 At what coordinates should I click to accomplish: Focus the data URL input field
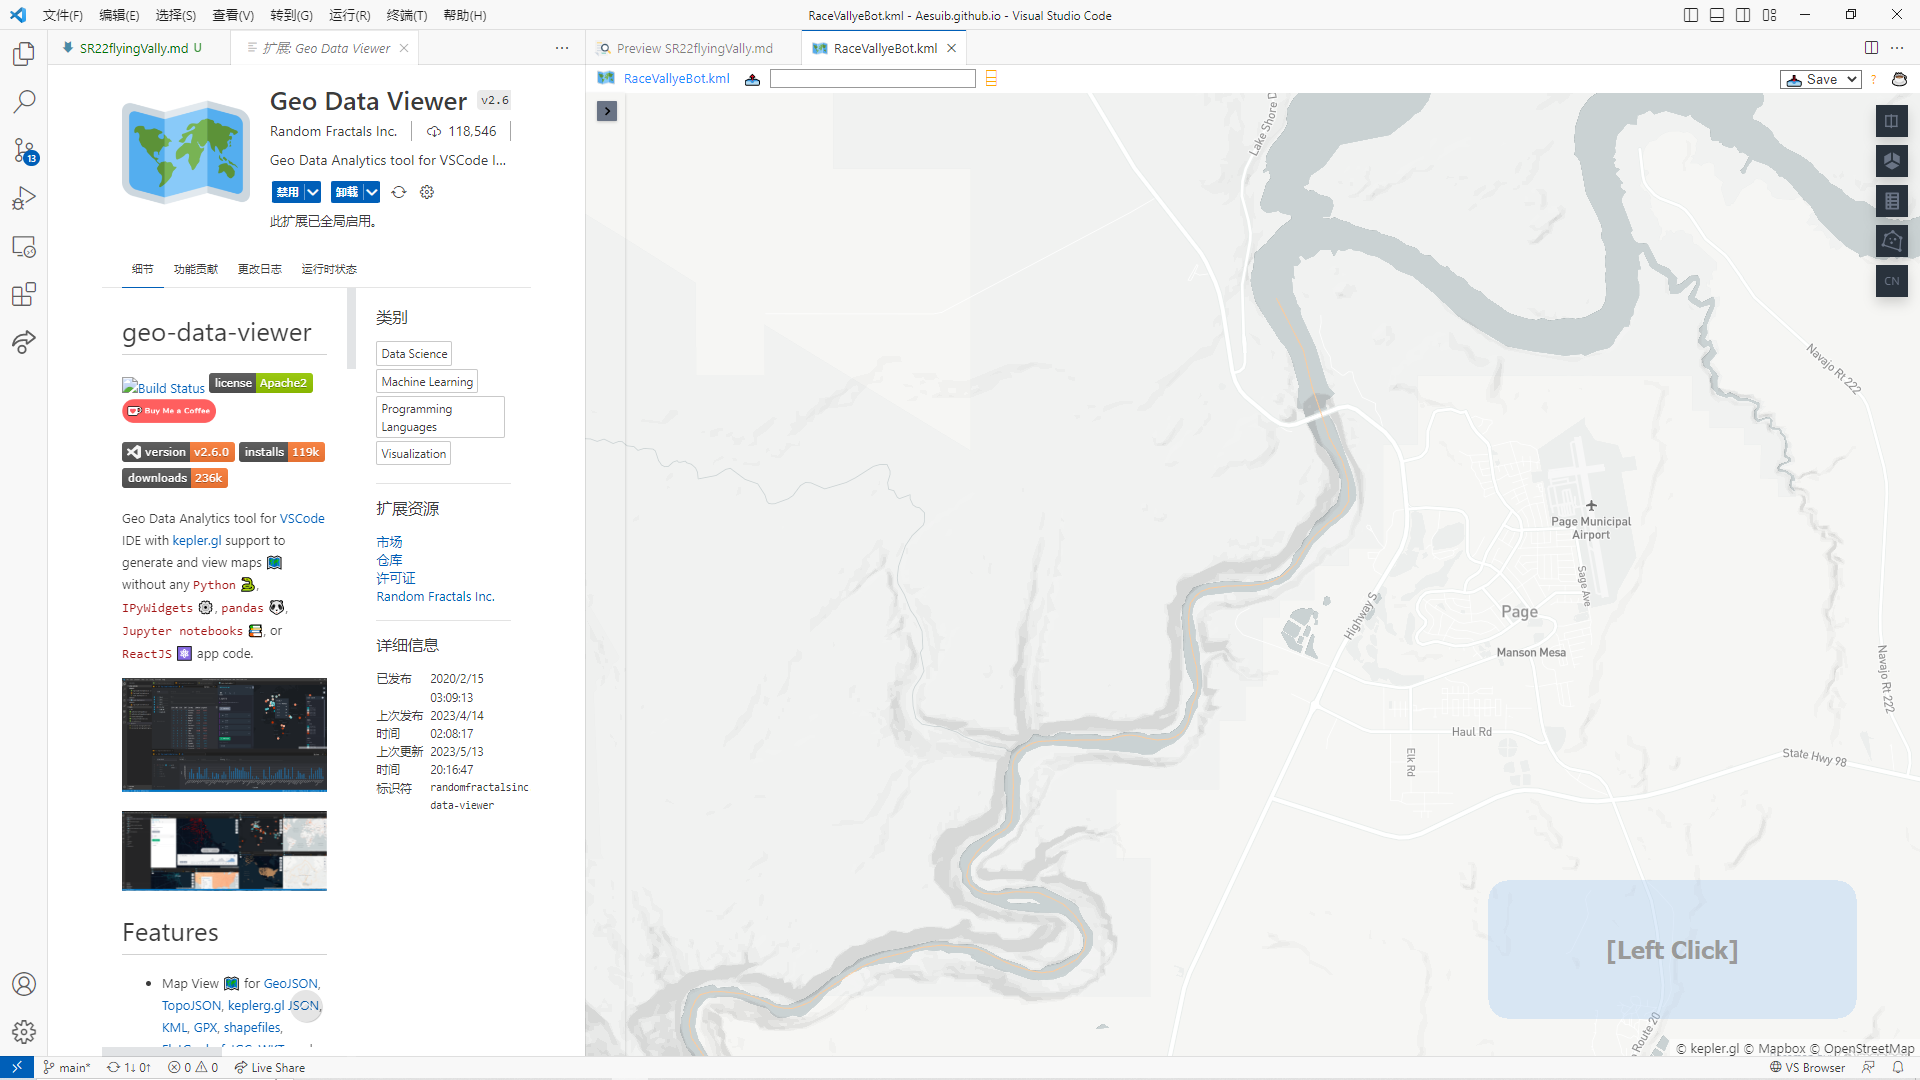(872, 79)
